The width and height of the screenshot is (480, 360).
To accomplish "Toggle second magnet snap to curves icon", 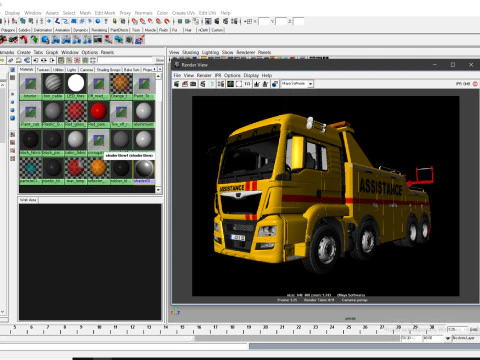I will point(142,21).
